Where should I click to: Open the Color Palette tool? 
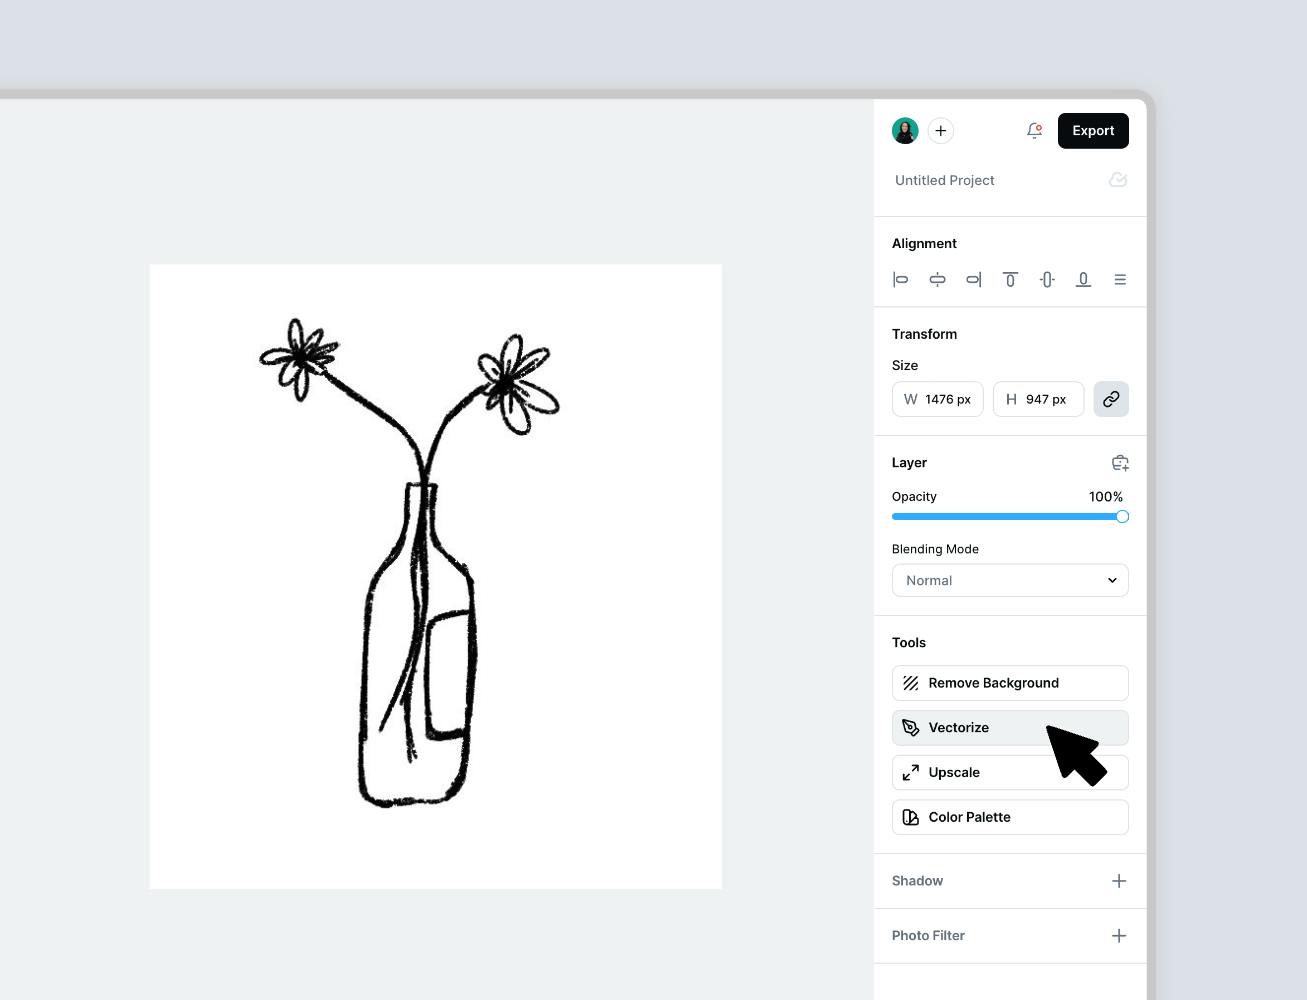click(1010, 817)
